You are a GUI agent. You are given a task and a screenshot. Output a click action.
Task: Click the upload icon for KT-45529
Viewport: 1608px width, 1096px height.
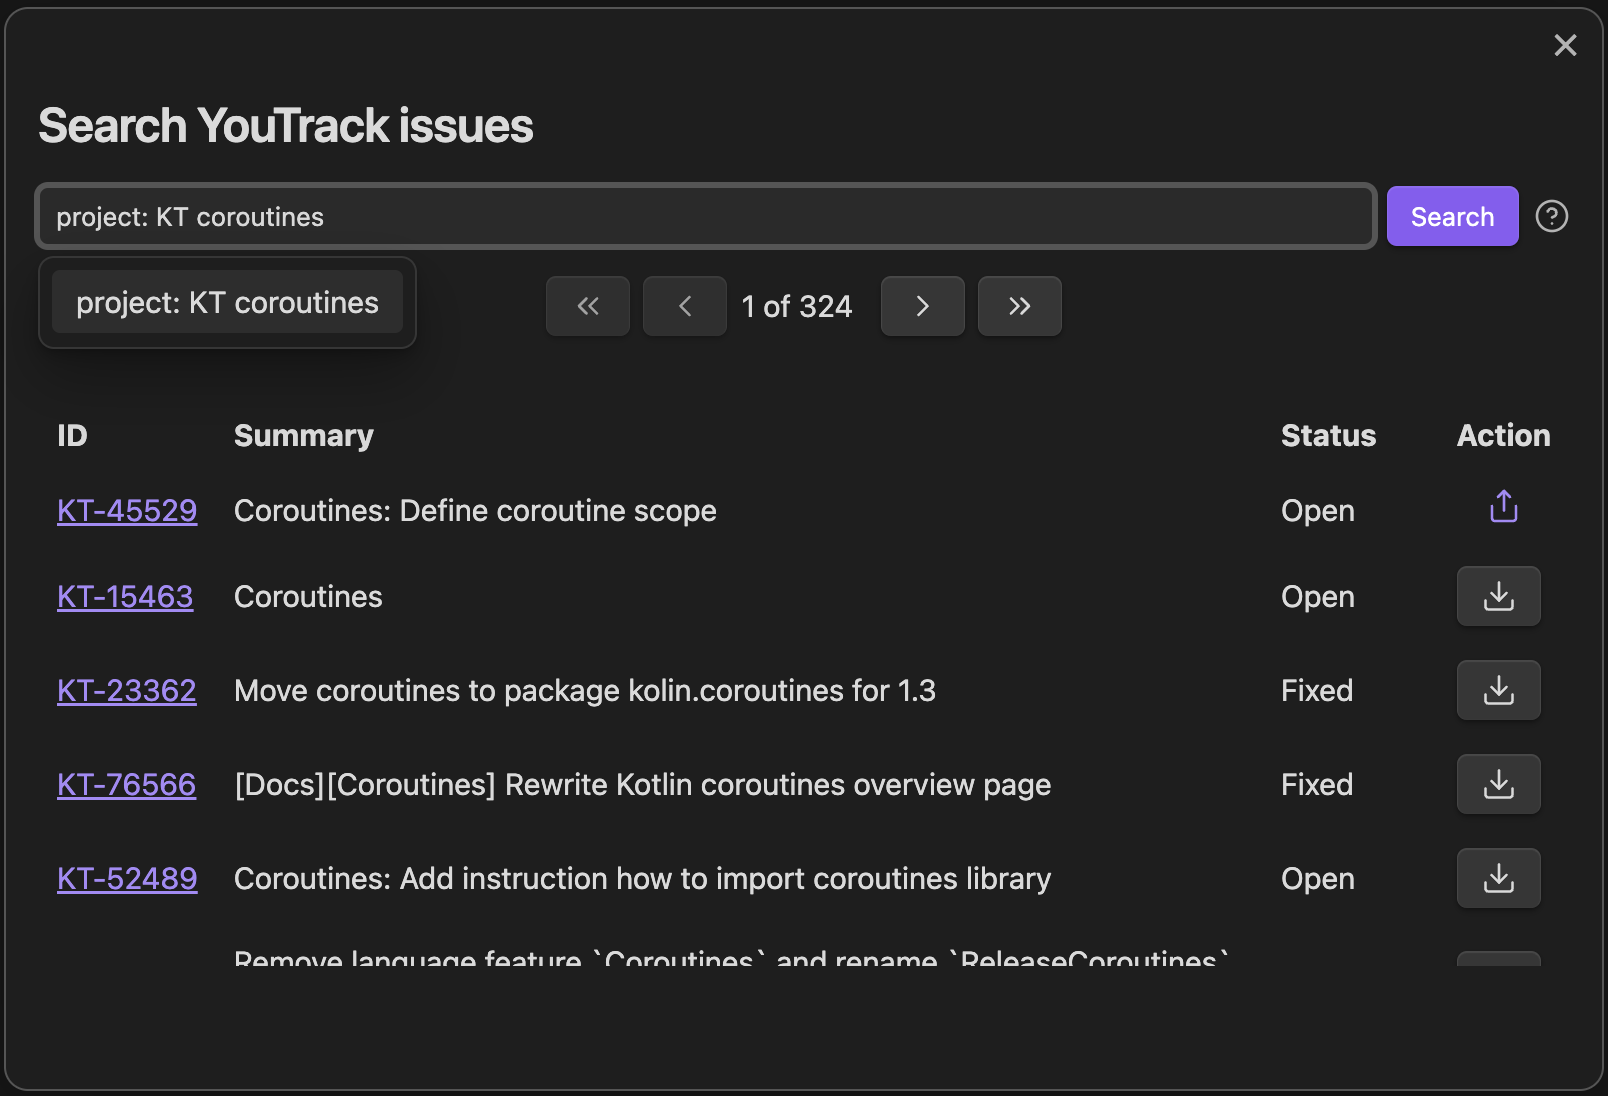click(1504, 507)
